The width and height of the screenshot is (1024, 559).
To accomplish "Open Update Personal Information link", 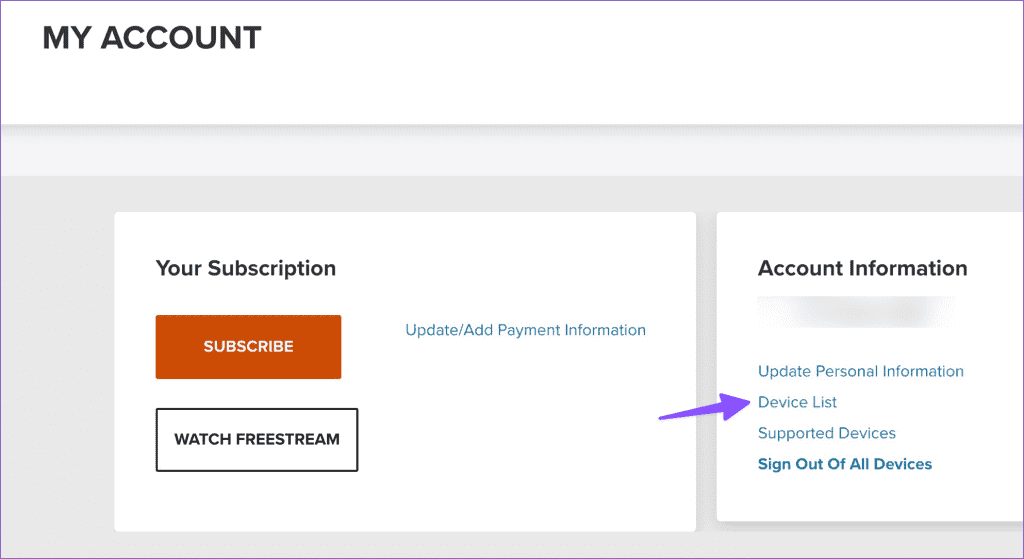I will 860,371.
